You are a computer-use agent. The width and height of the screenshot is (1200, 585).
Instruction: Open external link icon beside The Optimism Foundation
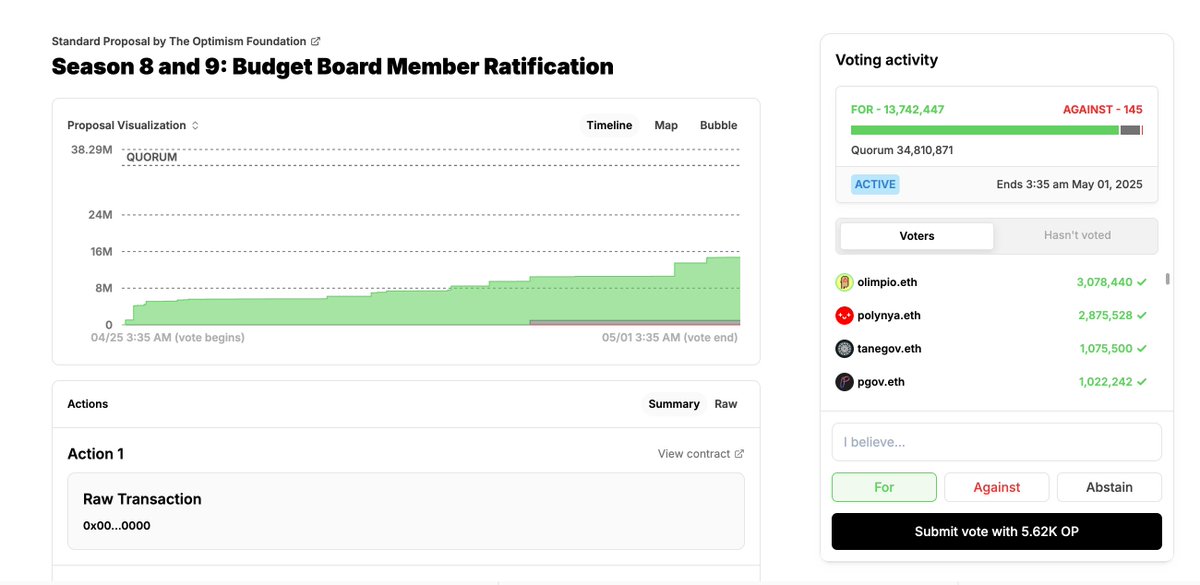click(316, 42)
